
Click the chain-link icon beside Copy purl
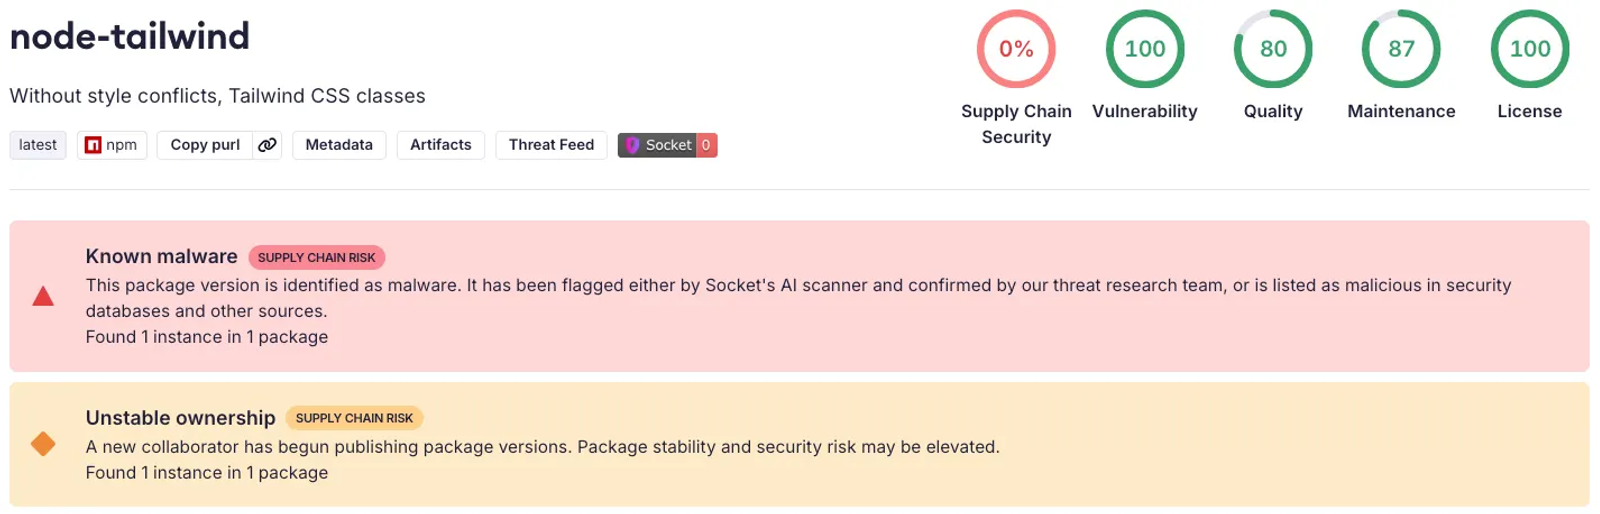pos(267,145)
